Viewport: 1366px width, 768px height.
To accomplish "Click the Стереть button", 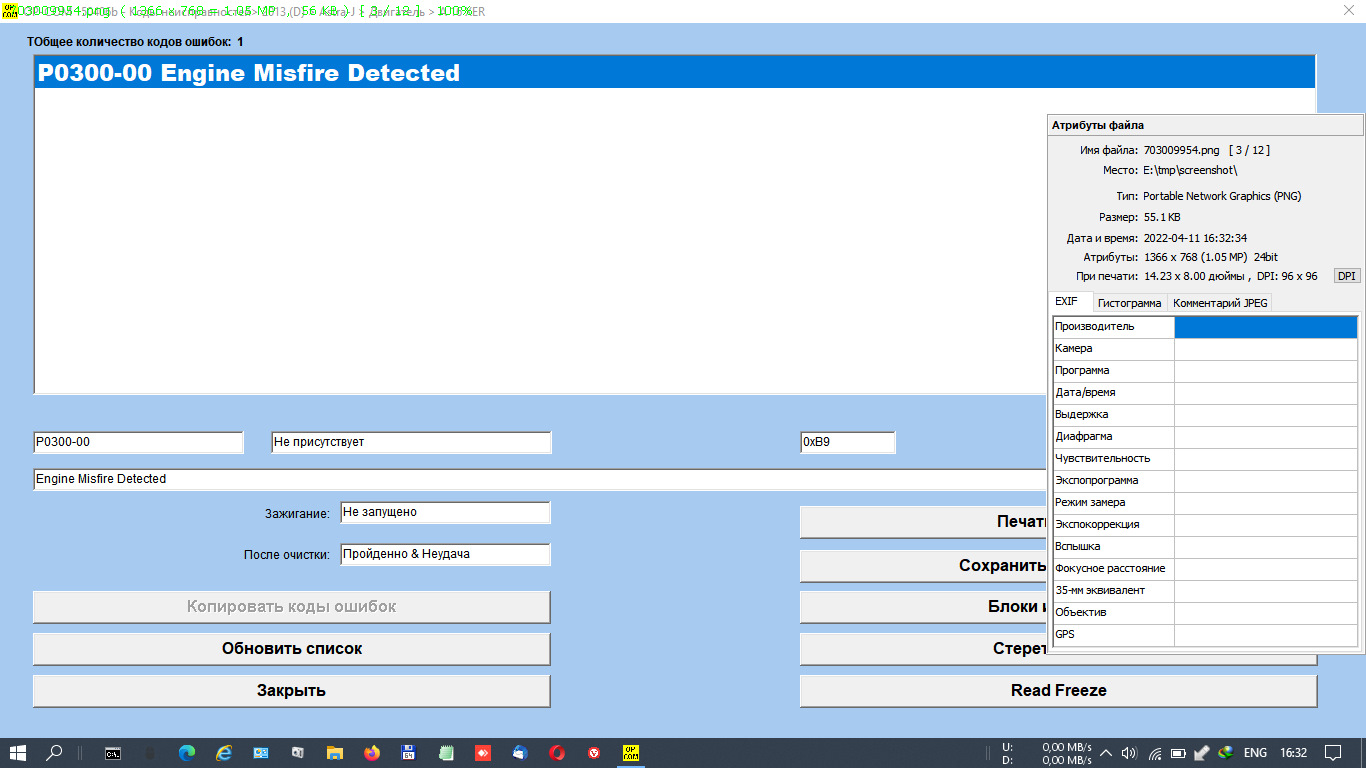I will 924,649.
